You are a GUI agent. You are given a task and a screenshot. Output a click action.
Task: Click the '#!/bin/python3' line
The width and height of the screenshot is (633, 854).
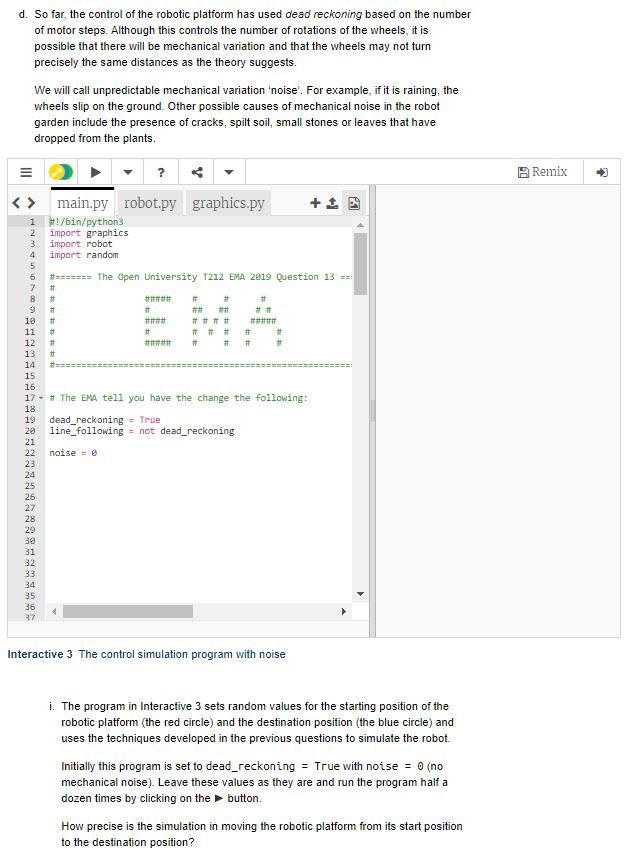tap(86, 222)
